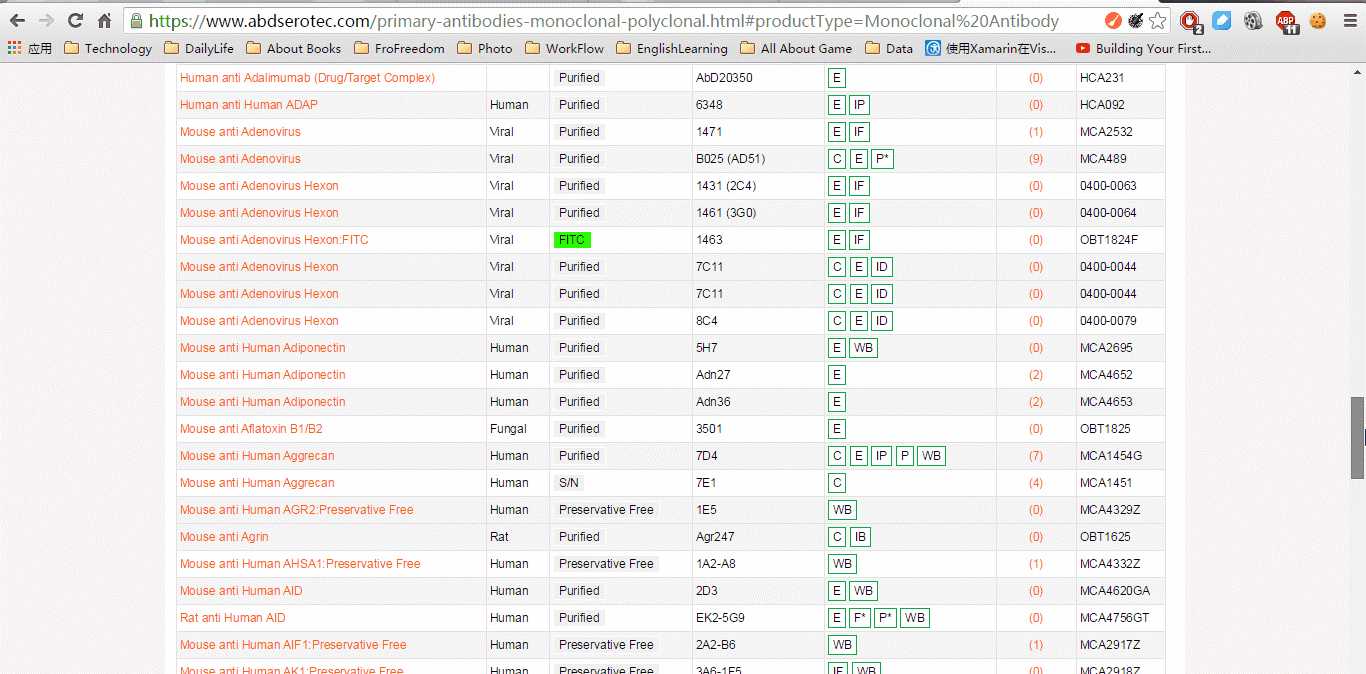Click the IB tag in the Agr247 row
Image resolution: width=1366 pixels, height=674 pixels.
(x=860, y=537)
